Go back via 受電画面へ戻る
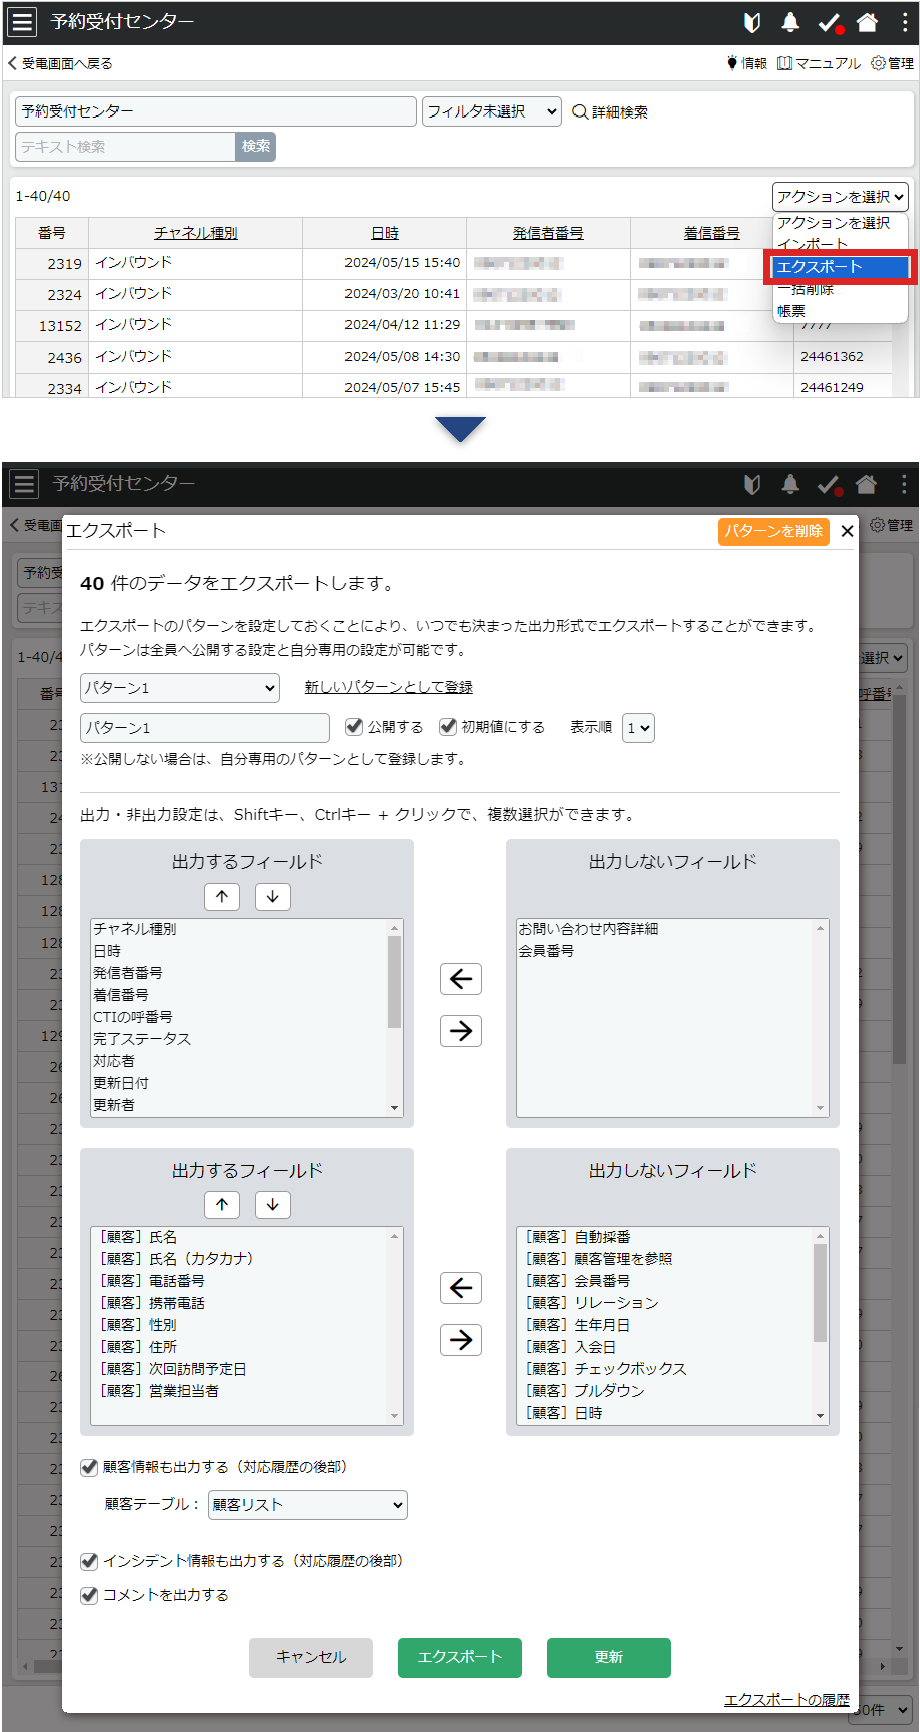 pyautogui.click(x=60, y=63)
